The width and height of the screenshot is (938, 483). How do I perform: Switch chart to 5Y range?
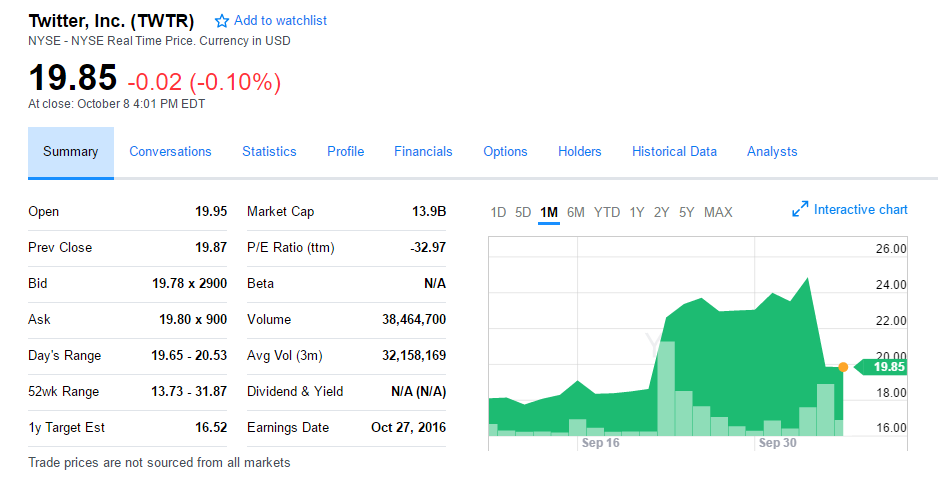686,212
